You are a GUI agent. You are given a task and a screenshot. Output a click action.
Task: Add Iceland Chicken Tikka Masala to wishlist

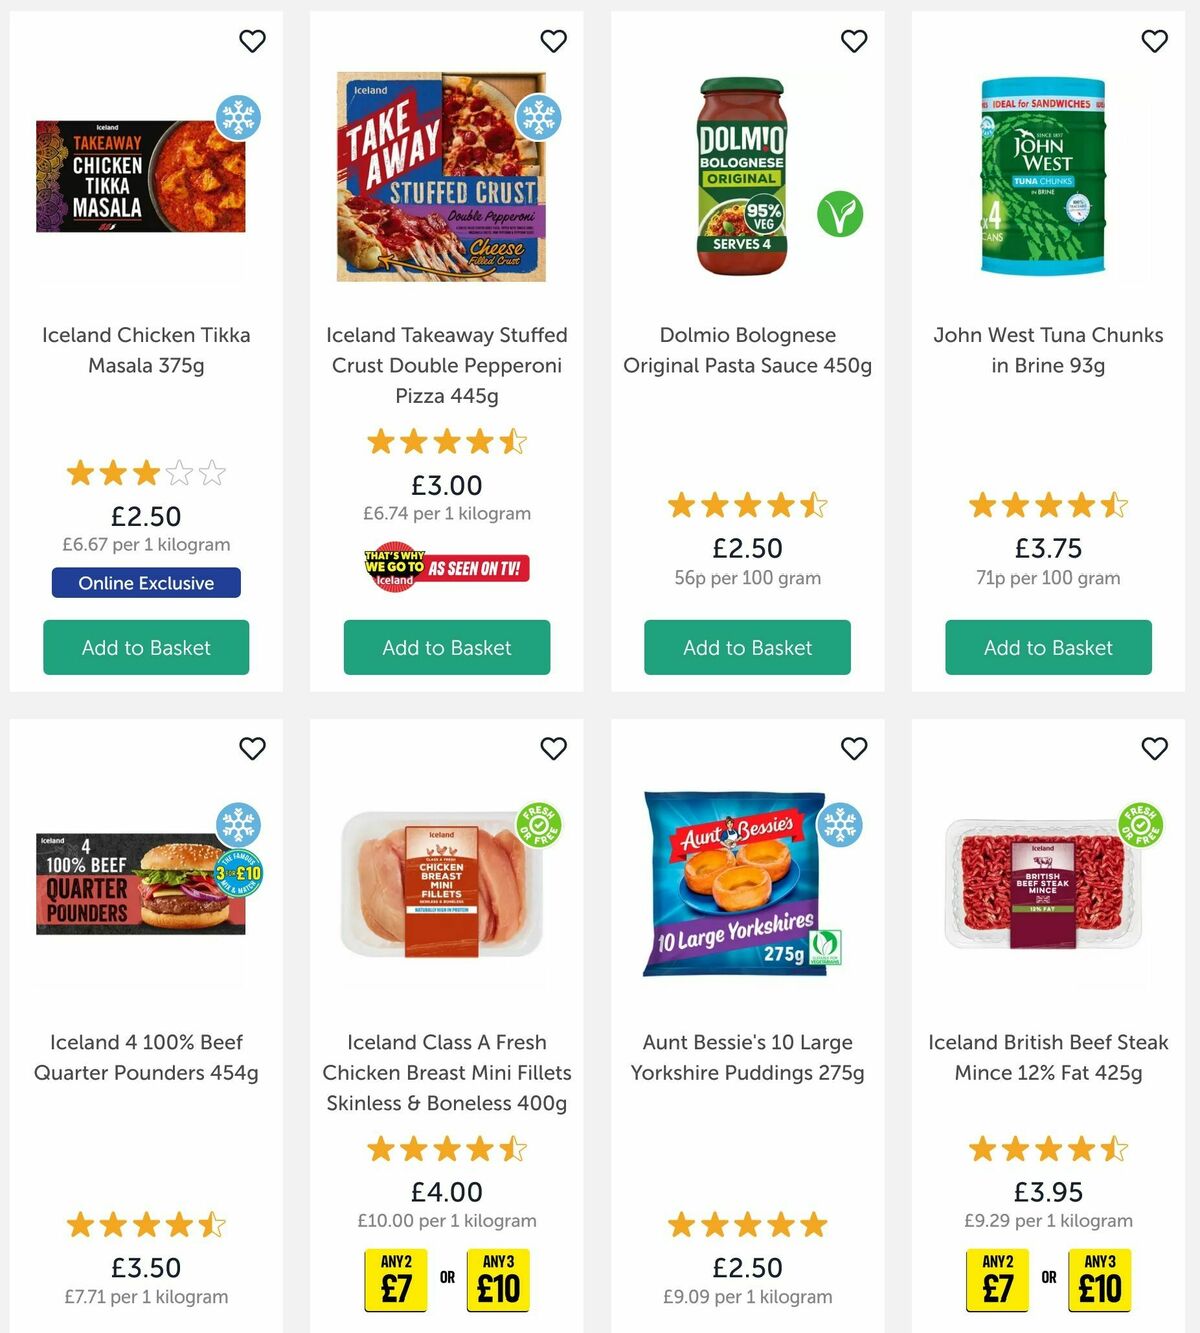tap(252, 41)
